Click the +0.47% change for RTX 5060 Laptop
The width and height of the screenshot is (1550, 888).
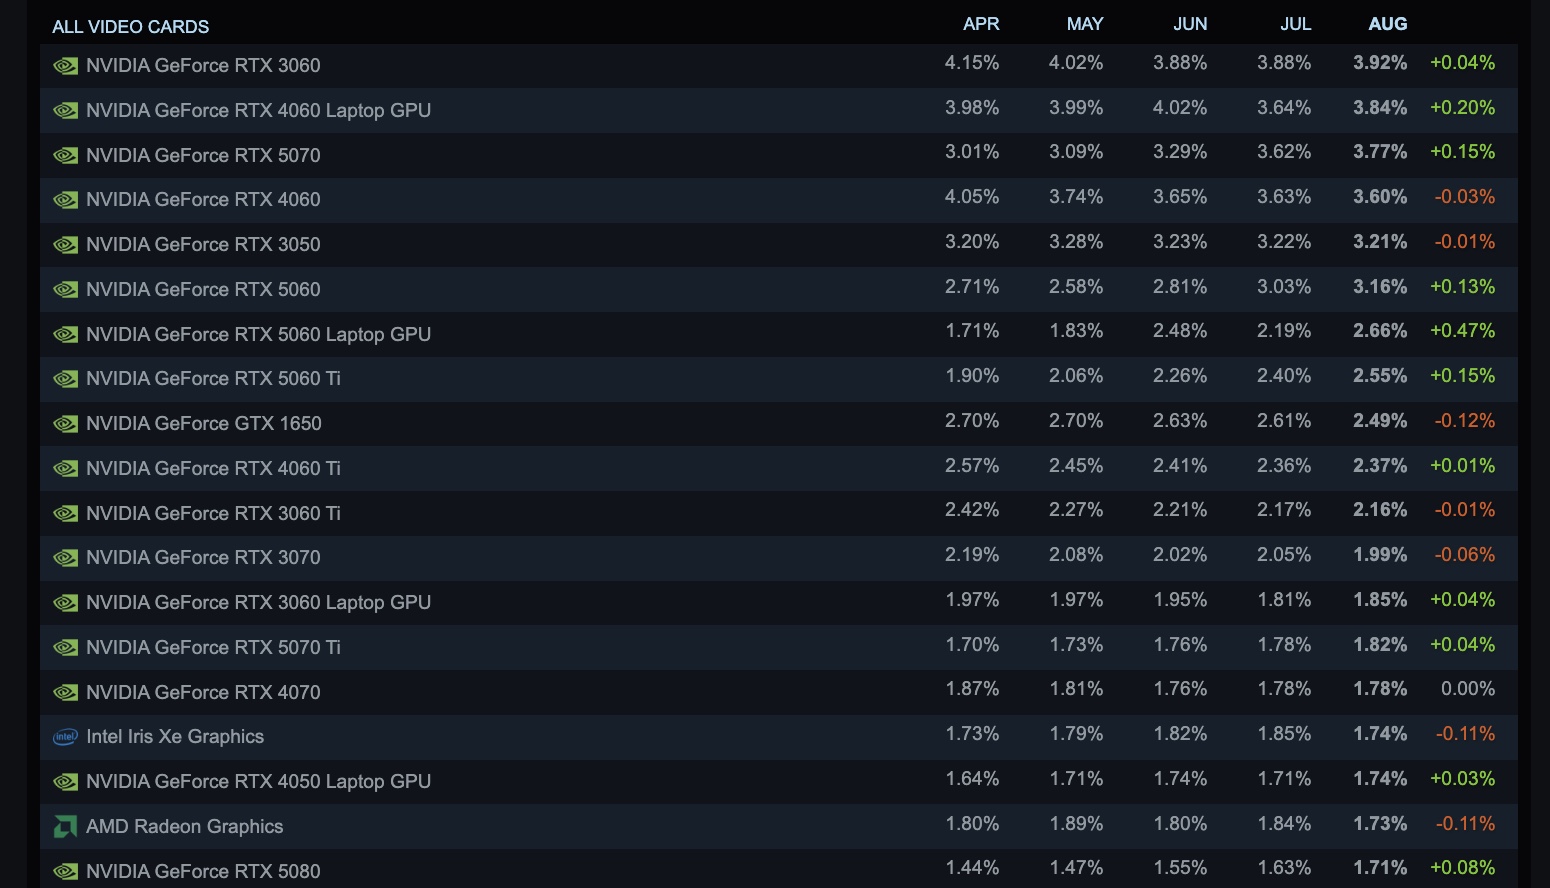(x=1463, y=331)
